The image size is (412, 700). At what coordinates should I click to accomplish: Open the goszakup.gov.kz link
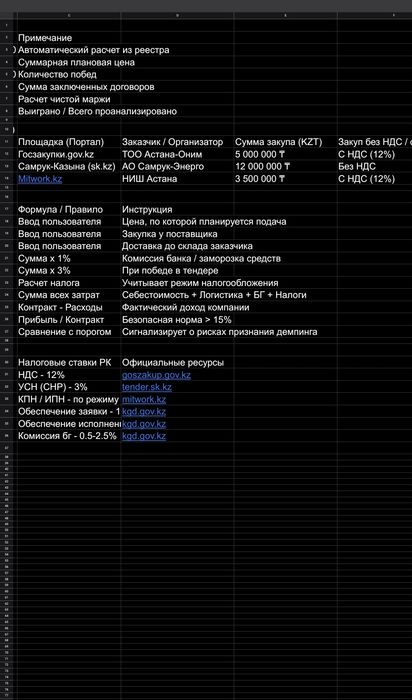156,375
